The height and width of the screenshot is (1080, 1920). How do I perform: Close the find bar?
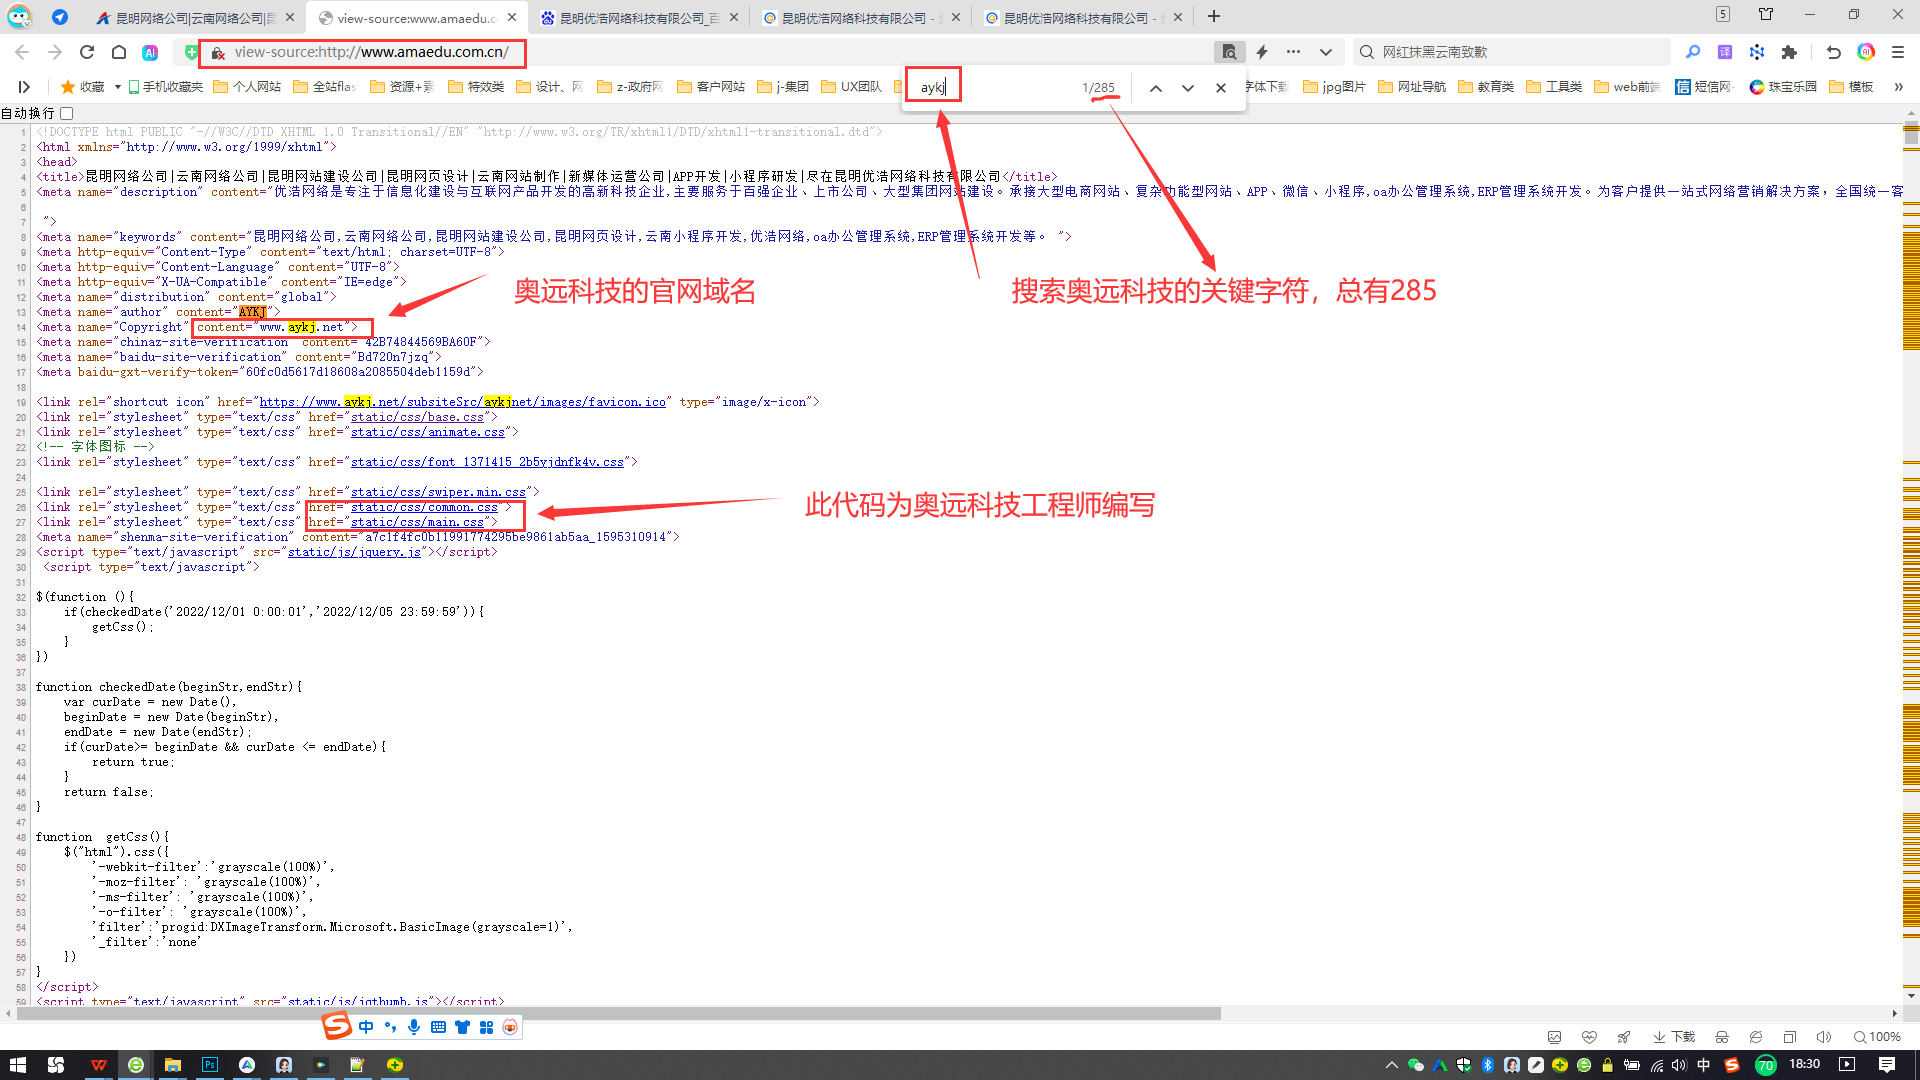(1221, 88)
